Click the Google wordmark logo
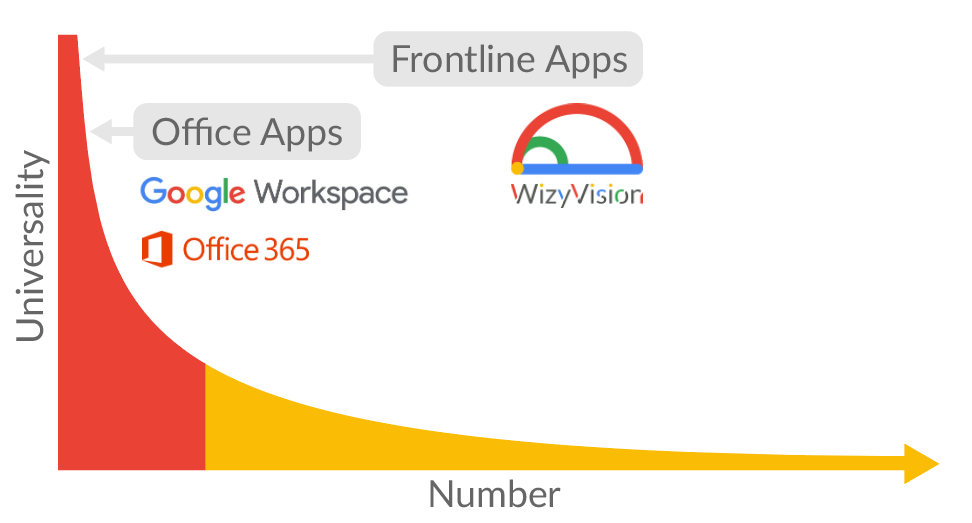This screenshot has width=972, height=523. point(193,193)
